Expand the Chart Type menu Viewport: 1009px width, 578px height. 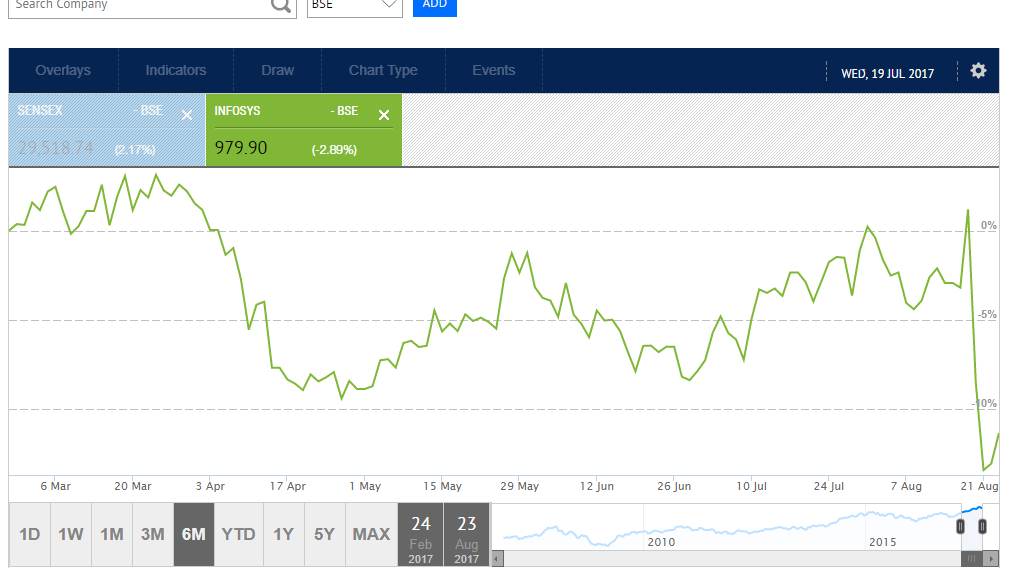tap(383, 71)
